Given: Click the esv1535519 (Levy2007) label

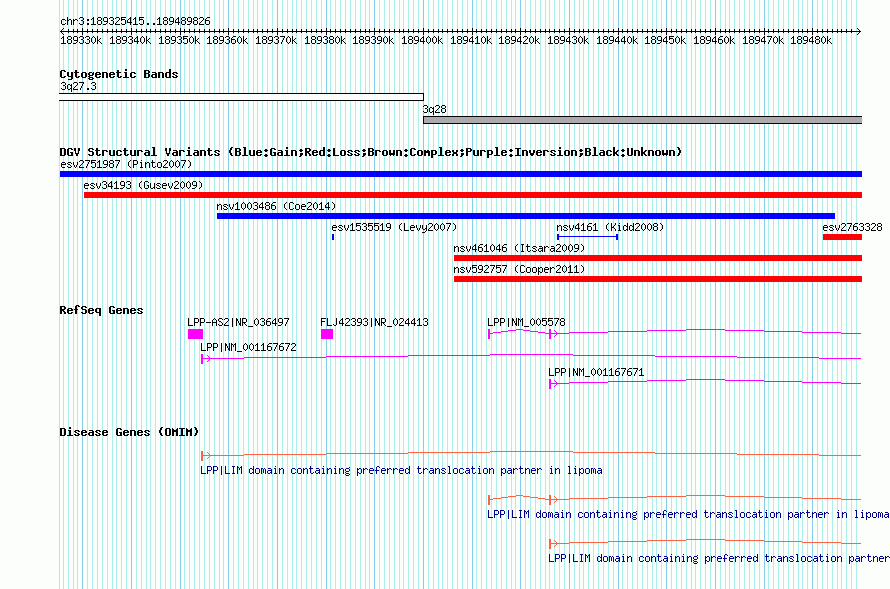Looking at the screenshot, I should pyautogui.click(x=394, y=227).
